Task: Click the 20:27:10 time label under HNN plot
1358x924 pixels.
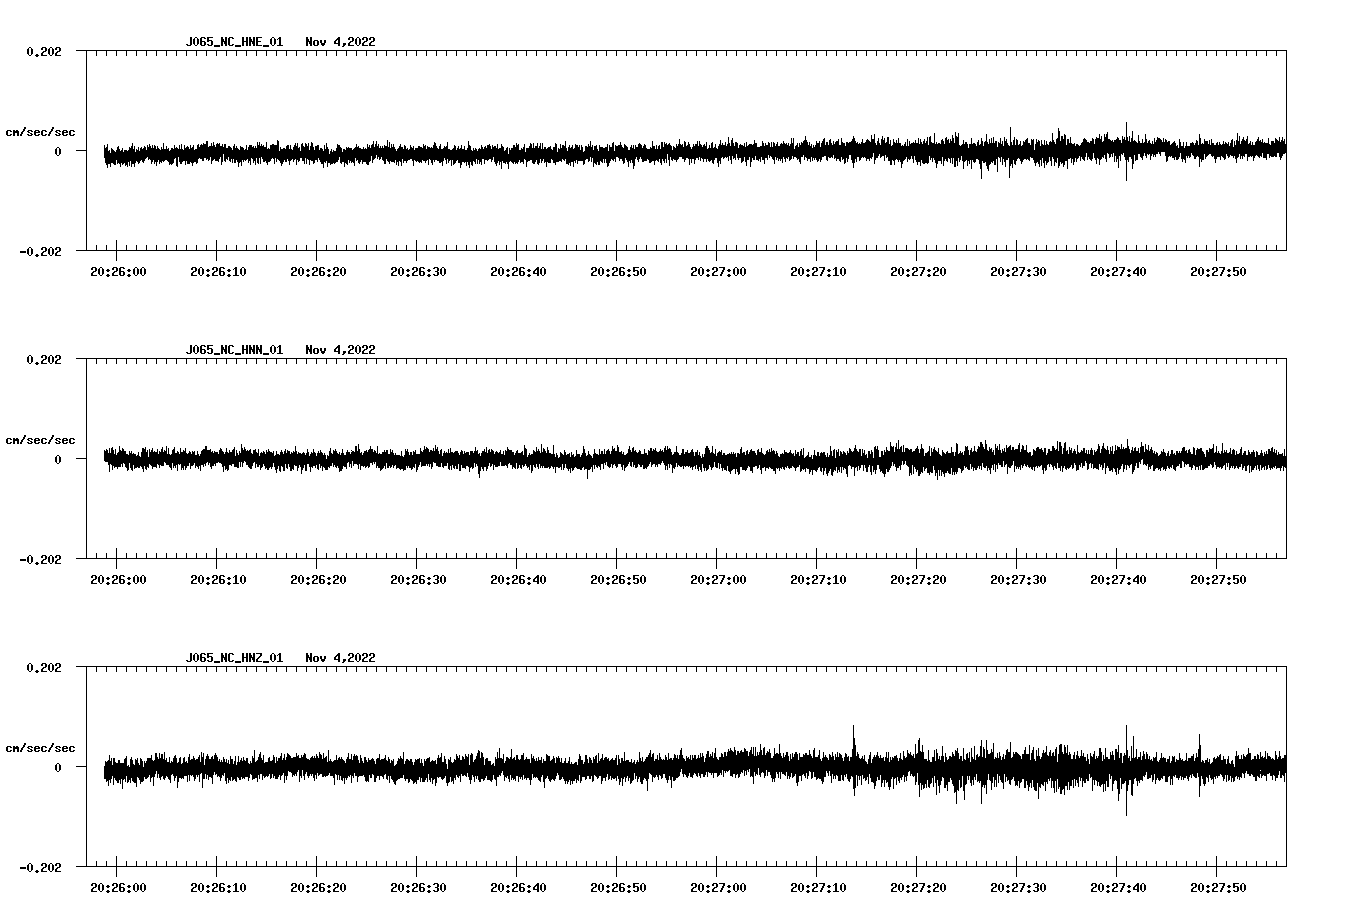Action: pos(818,580)
